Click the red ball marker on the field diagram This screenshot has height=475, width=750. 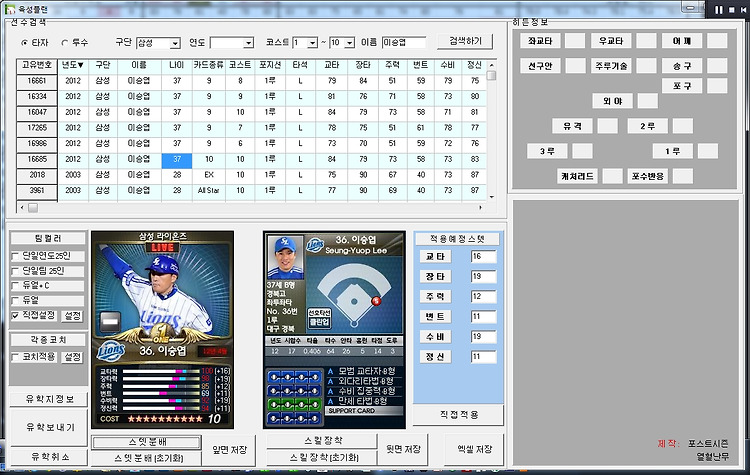(376, 300)
